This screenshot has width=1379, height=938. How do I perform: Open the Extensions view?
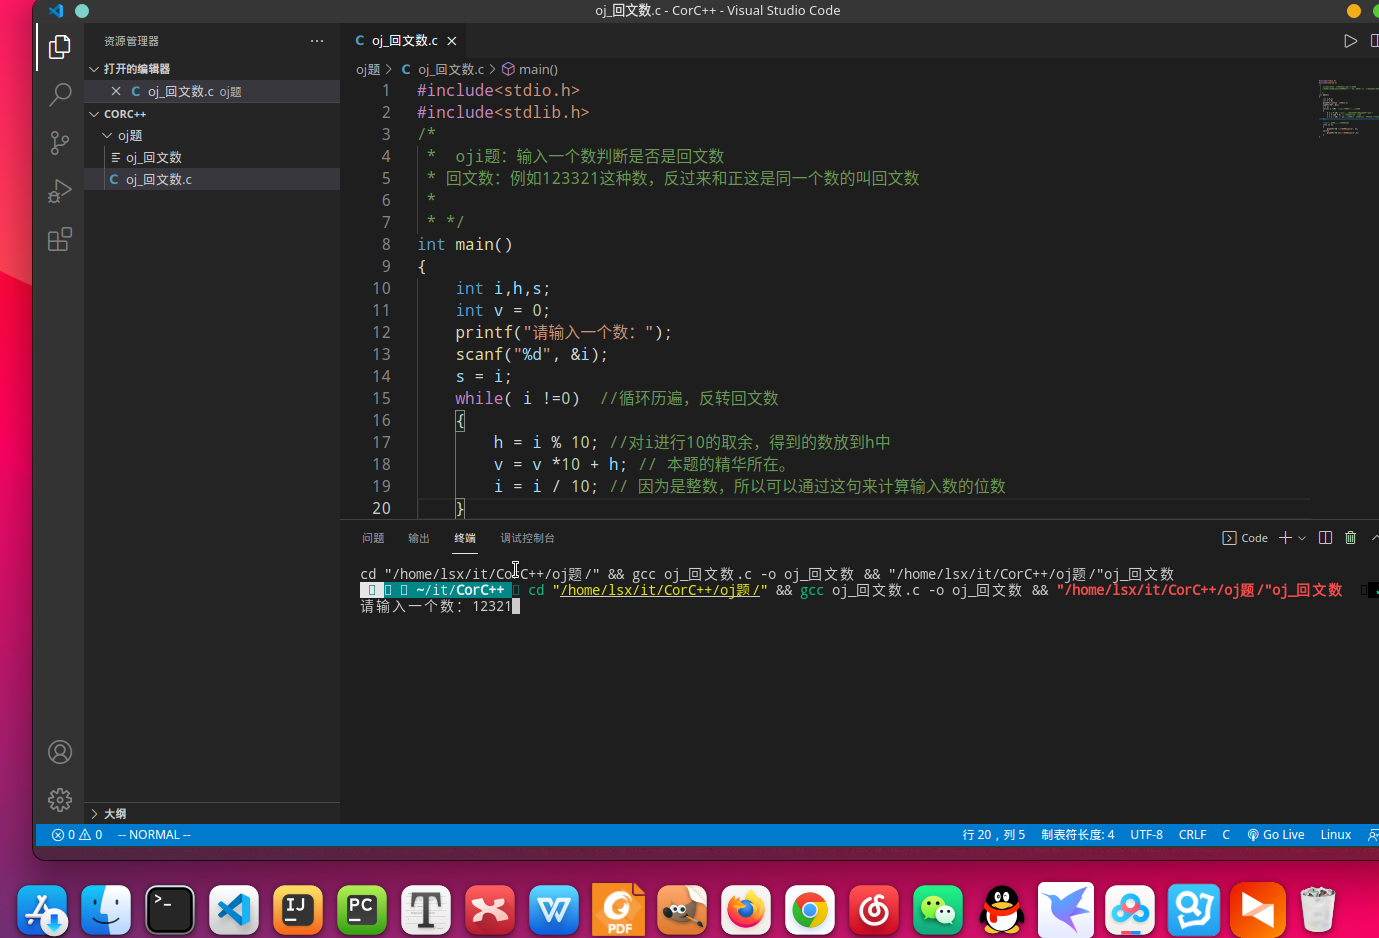coord(60,240)
